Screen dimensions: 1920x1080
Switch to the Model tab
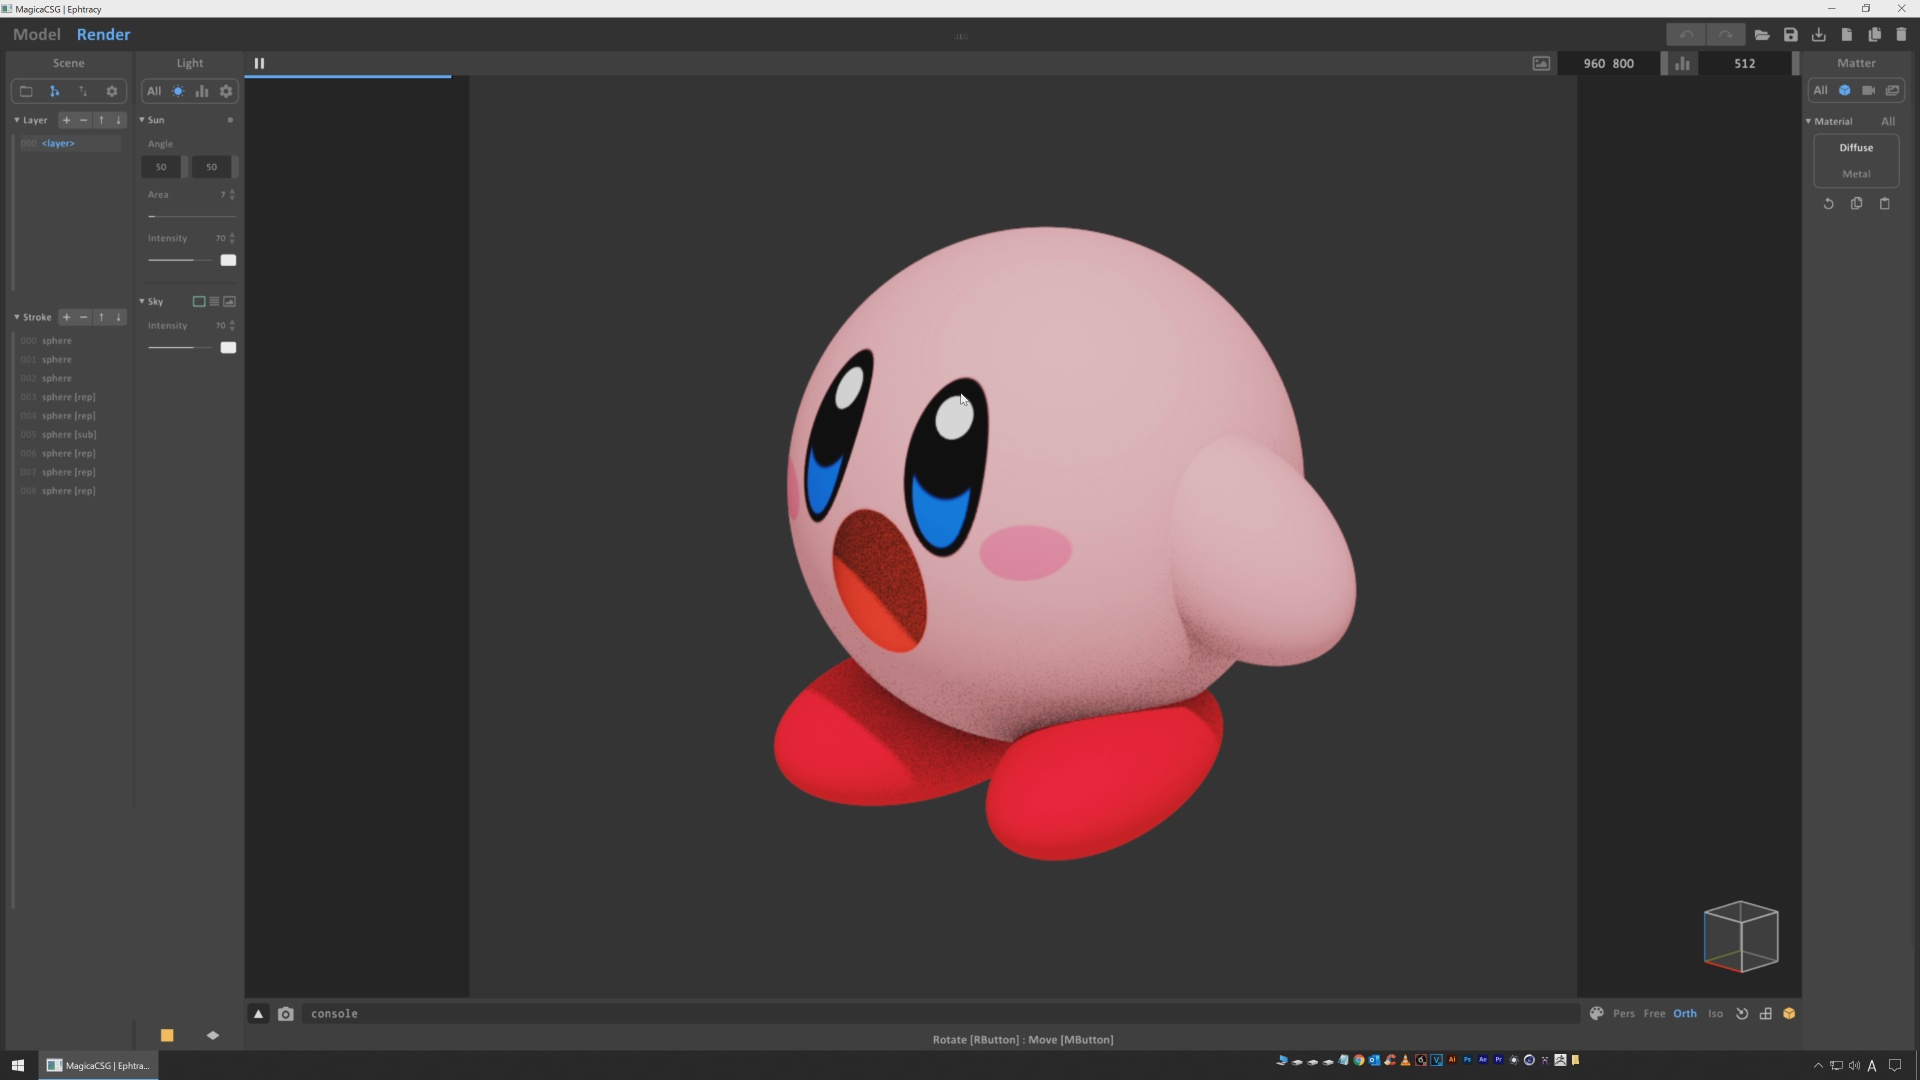click(x=37, y=34)
